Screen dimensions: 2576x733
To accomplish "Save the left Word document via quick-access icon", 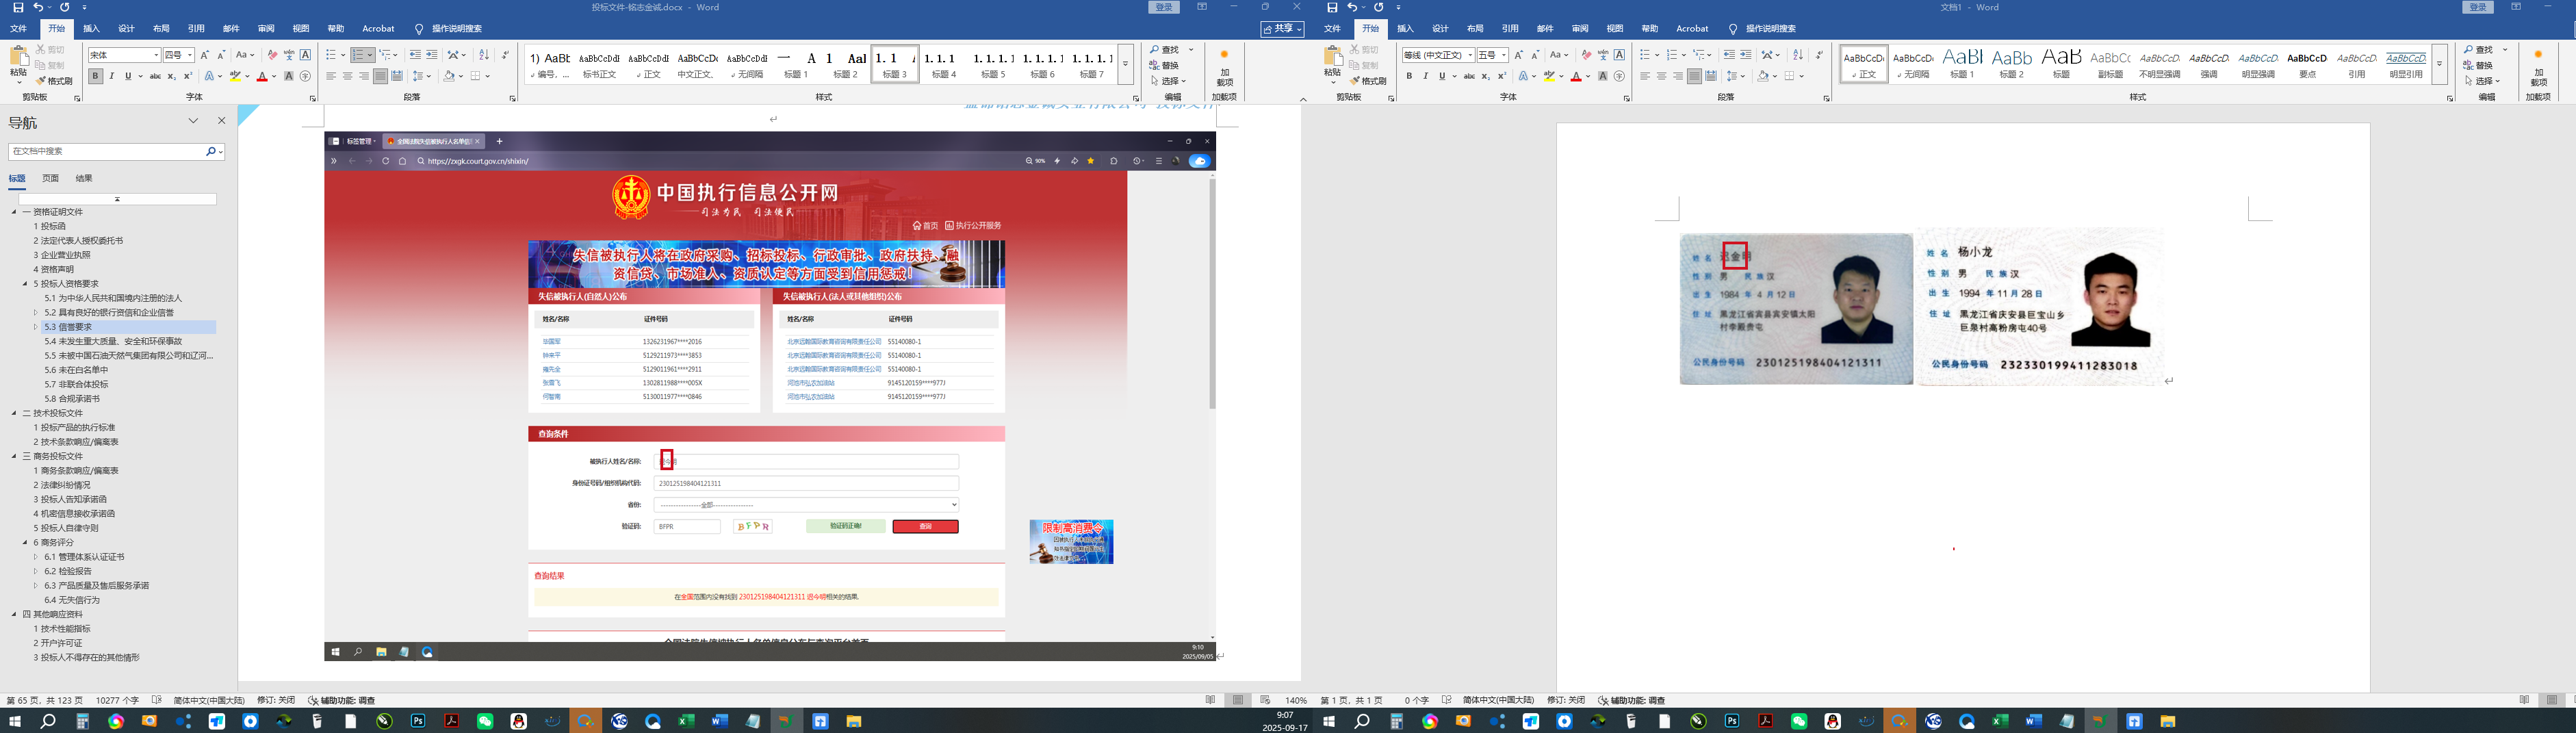I will click(18, 7).
